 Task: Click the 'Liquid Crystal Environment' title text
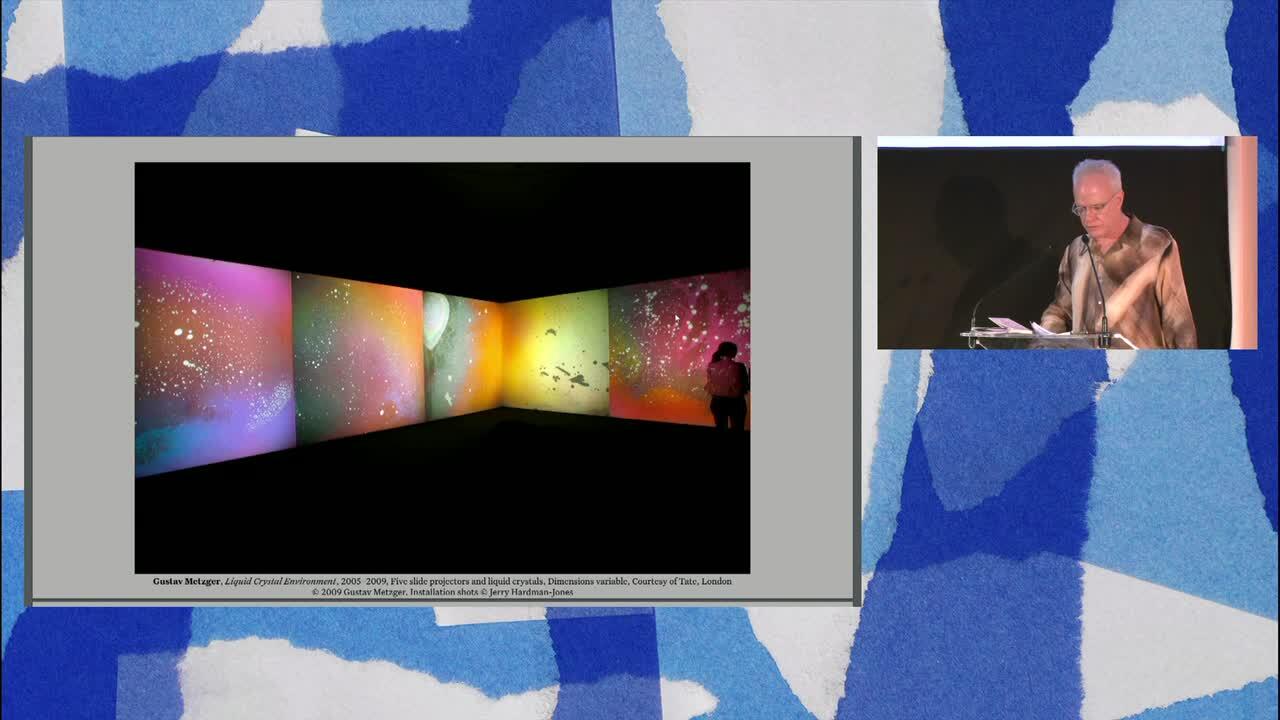click(x=280, y=581)
